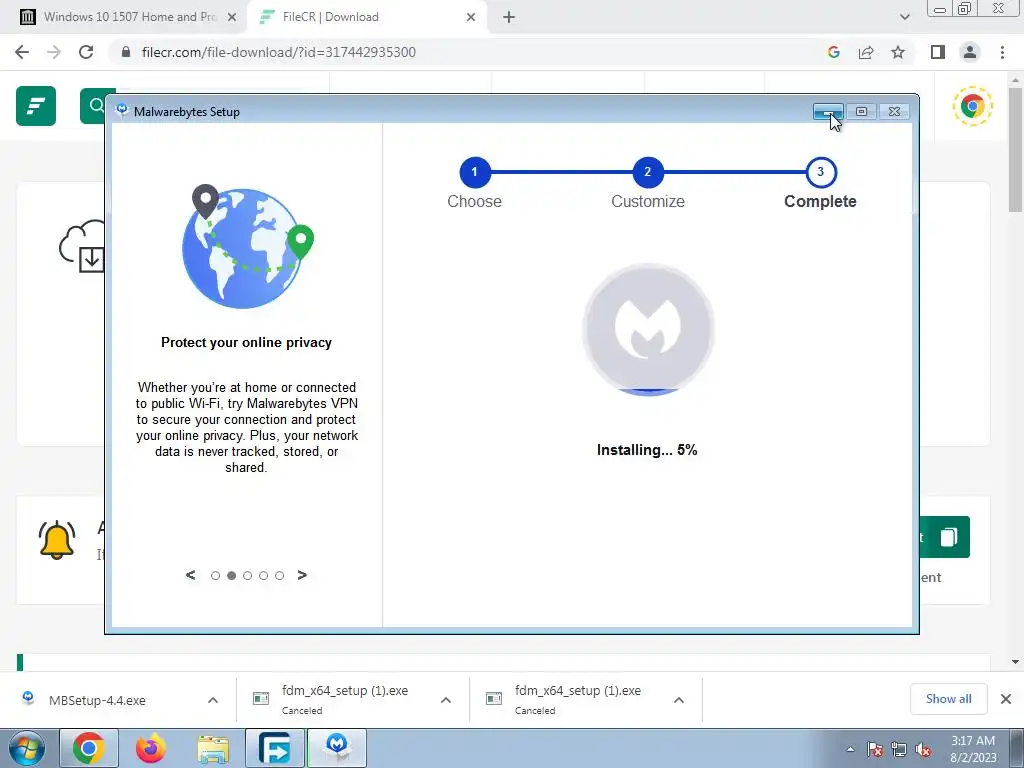Select fifth carousel dot

(280, 575)
